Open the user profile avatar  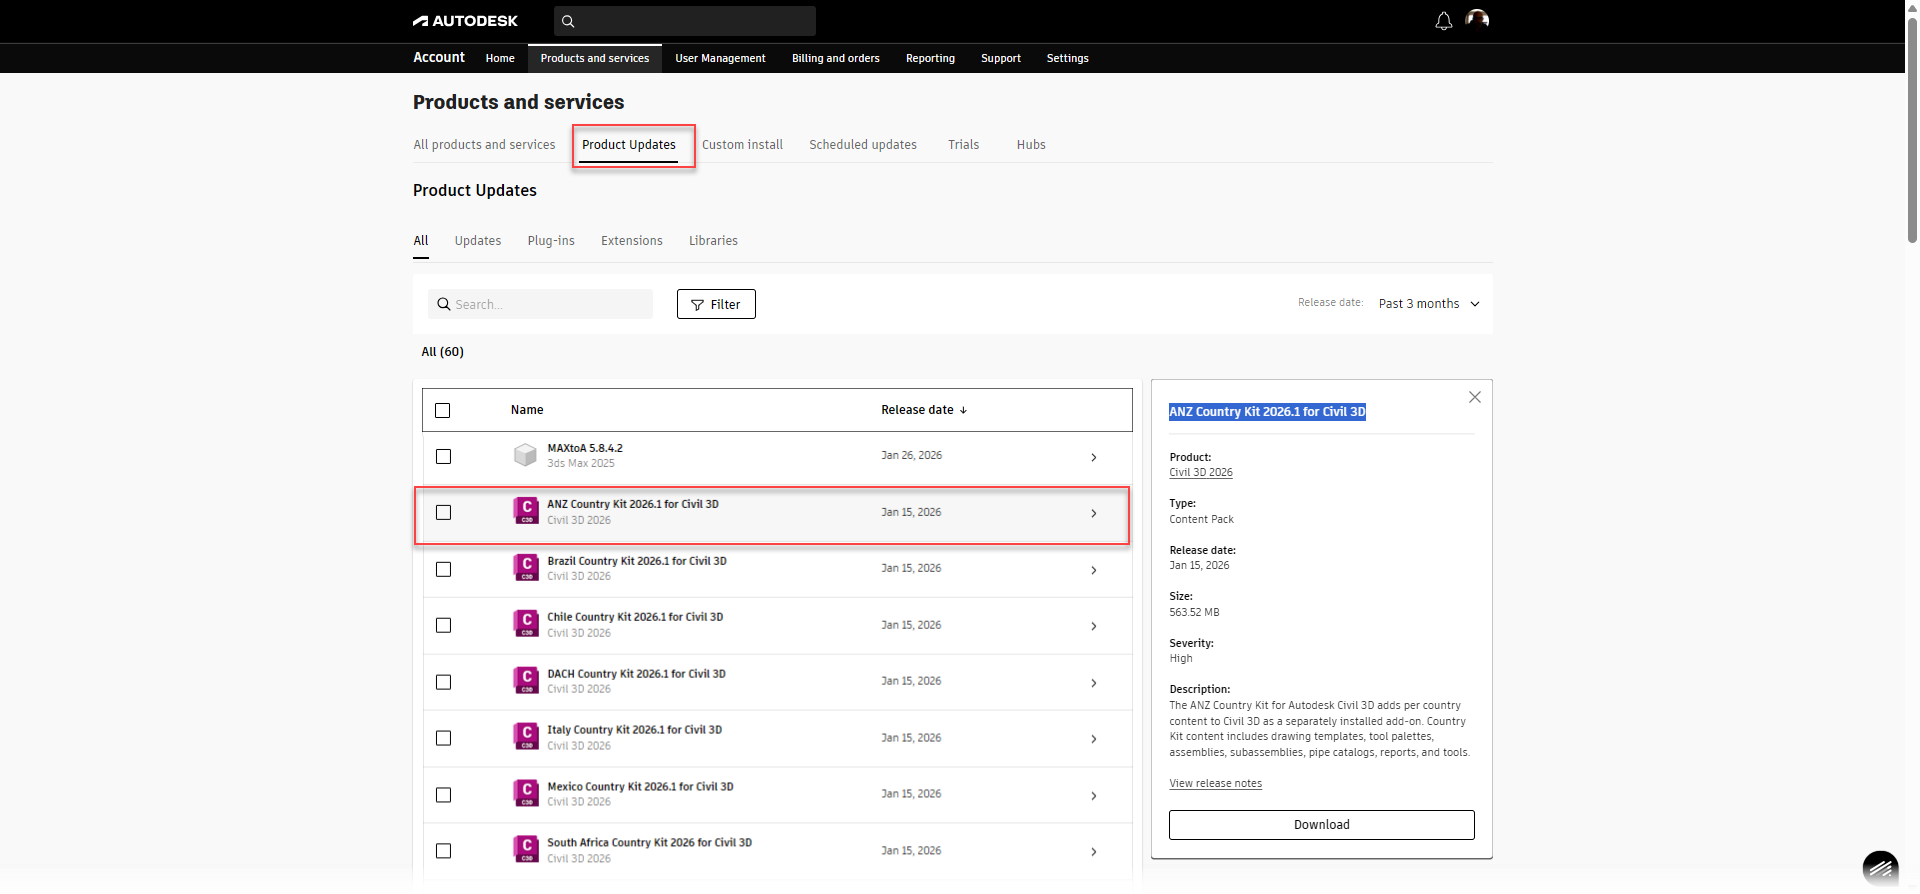click(x=1477, y=19)
